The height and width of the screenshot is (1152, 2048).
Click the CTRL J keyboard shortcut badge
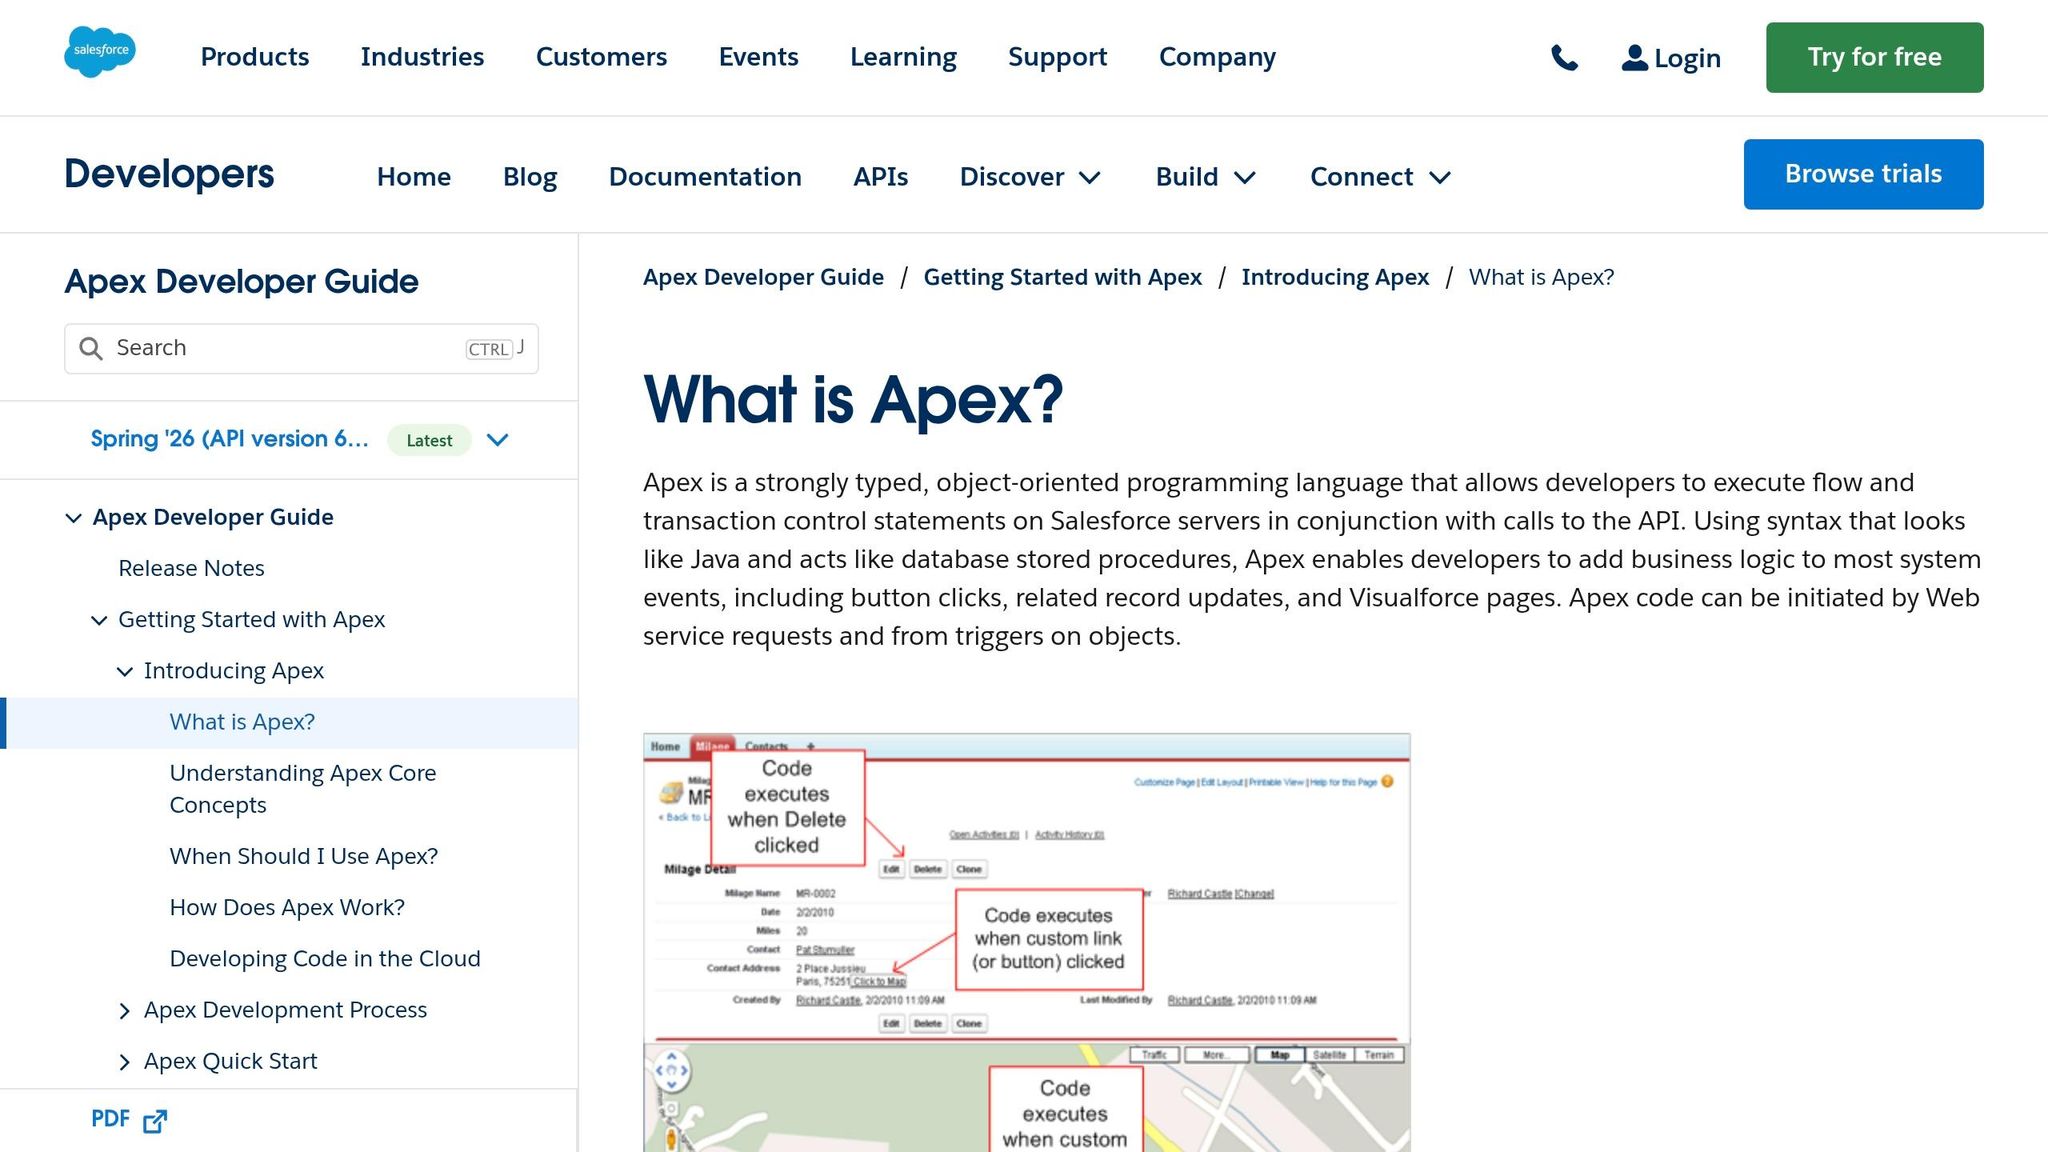click(x=491, y=348)
